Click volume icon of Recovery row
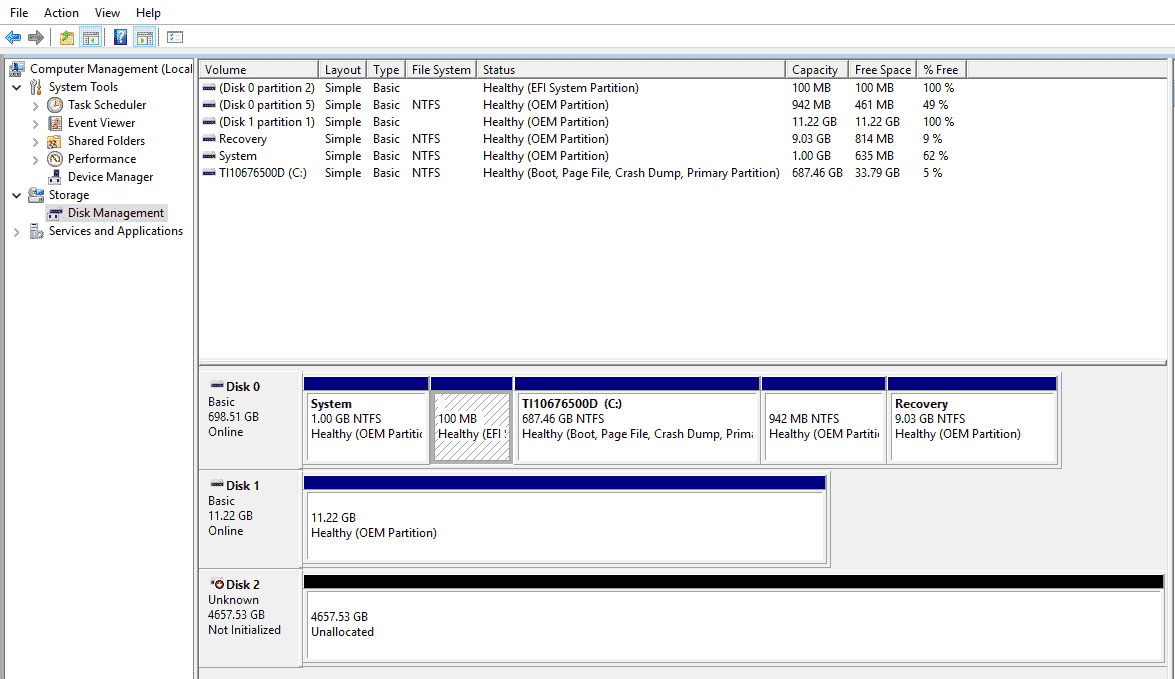This screenshot has height=679, width=1175. point(209,139)
